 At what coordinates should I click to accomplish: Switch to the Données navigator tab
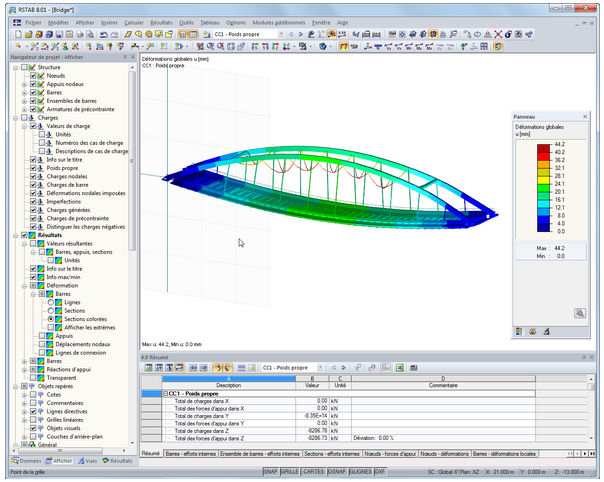[x=26, y=461]
